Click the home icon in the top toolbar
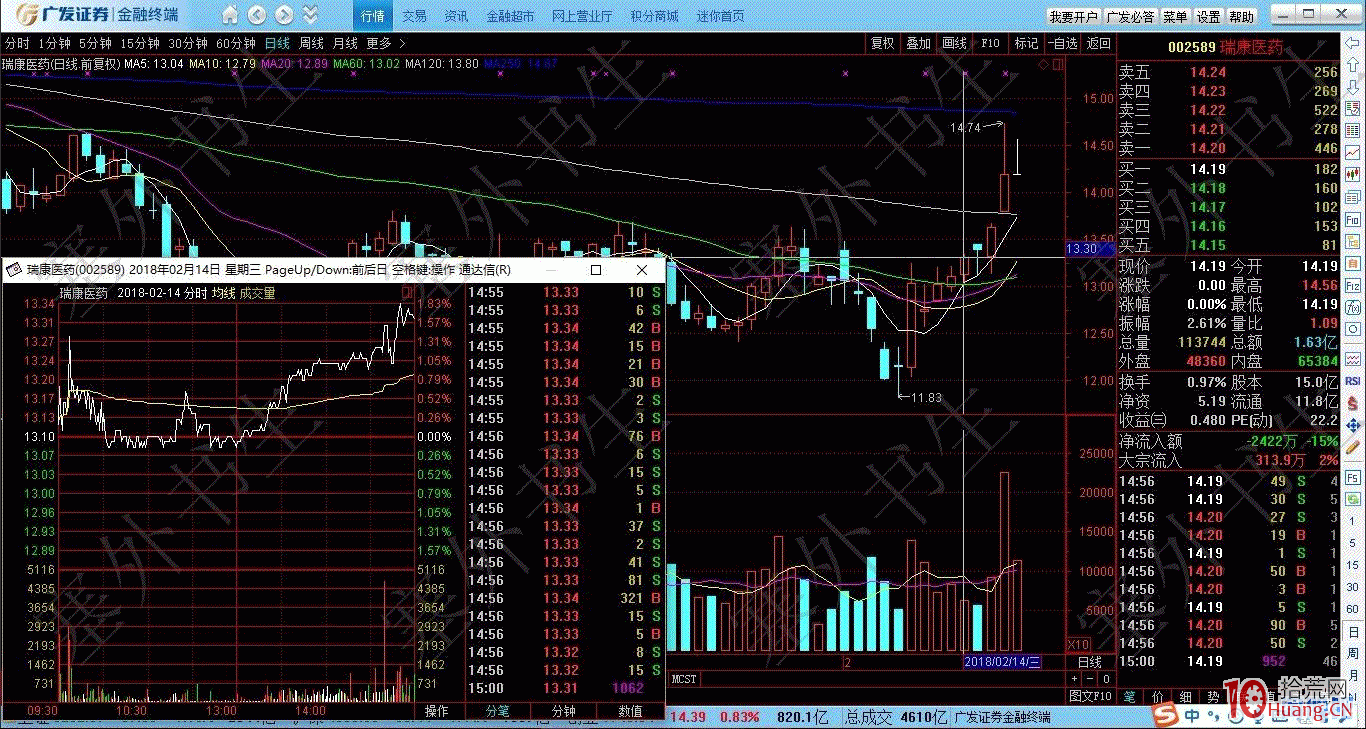 click(231, 16)
